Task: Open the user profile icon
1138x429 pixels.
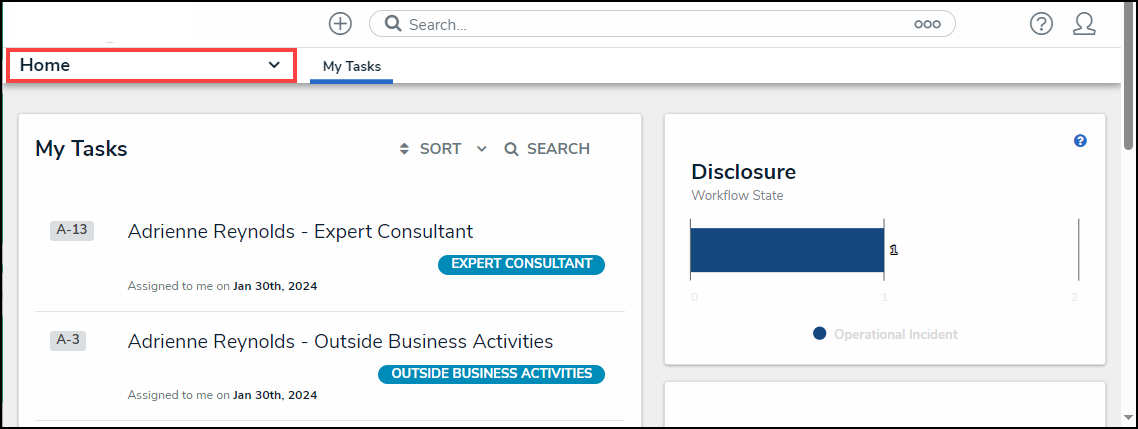Action: [x=1084, y=24]
